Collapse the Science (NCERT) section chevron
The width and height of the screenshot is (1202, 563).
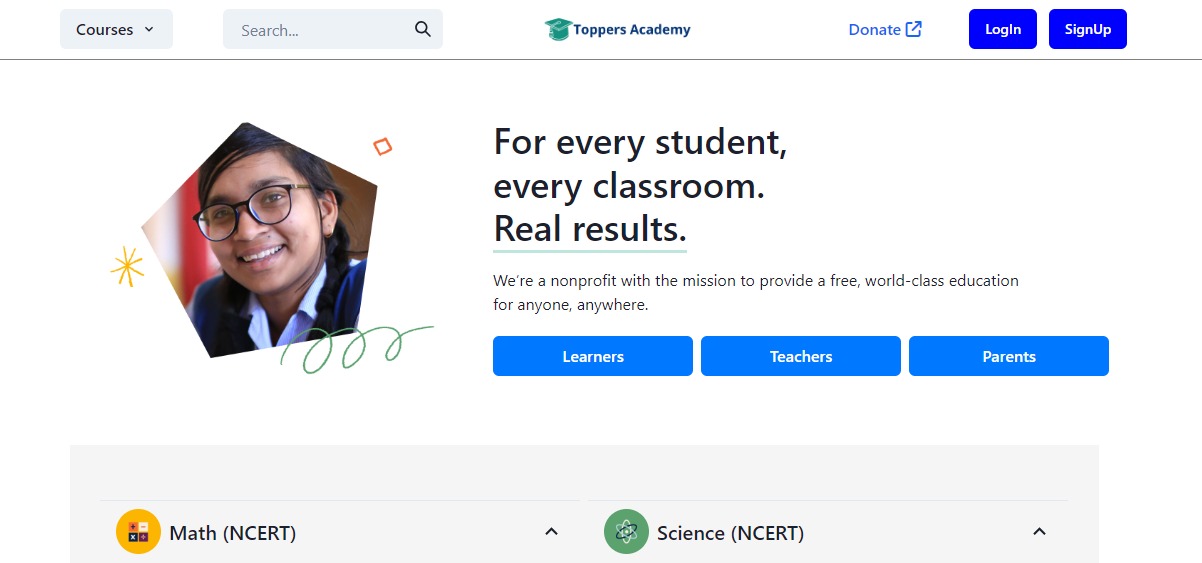(x=1039, y=532)
